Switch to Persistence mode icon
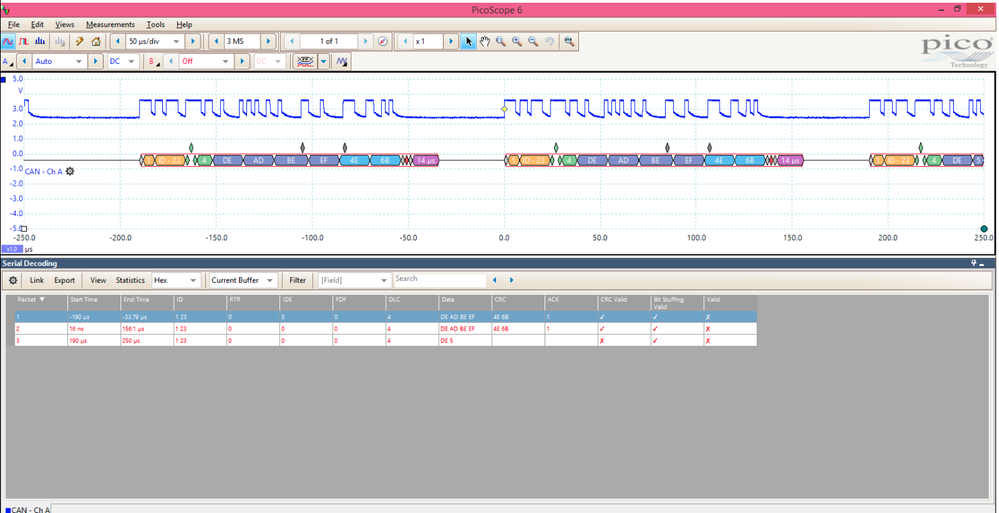The image size is (999, 513). 24,41
